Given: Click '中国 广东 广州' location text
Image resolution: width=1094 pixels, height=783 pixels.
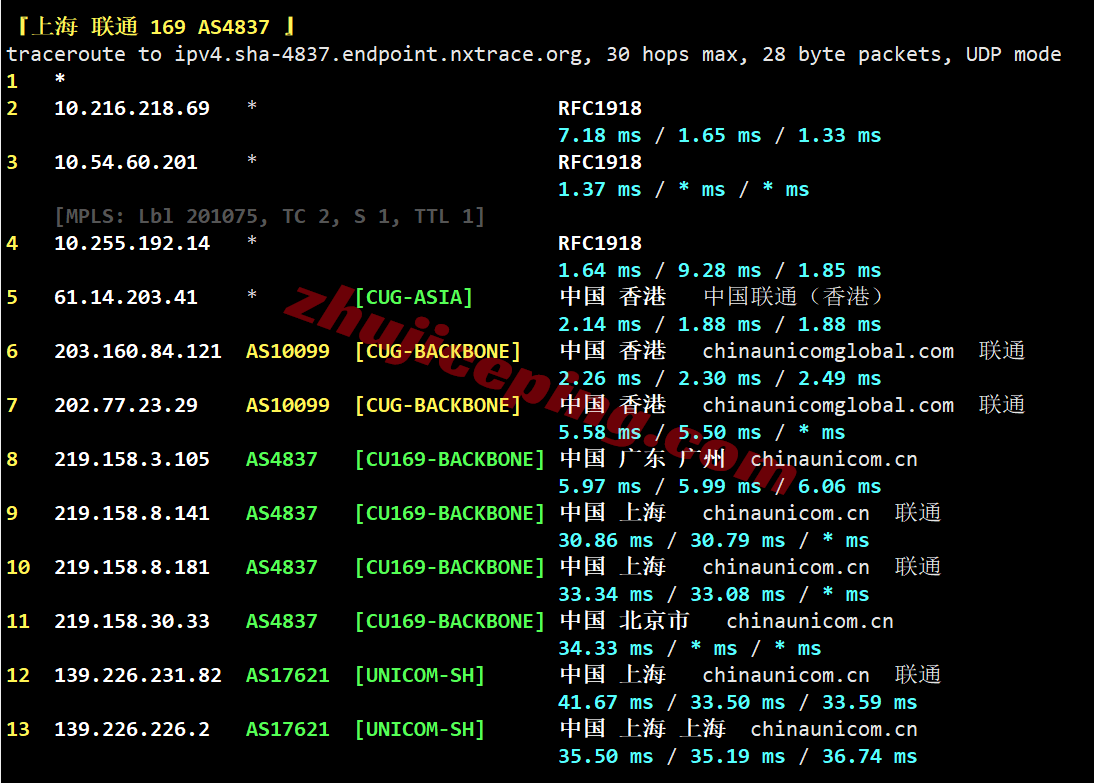Looking at the screenshot, I should point(643,458).
